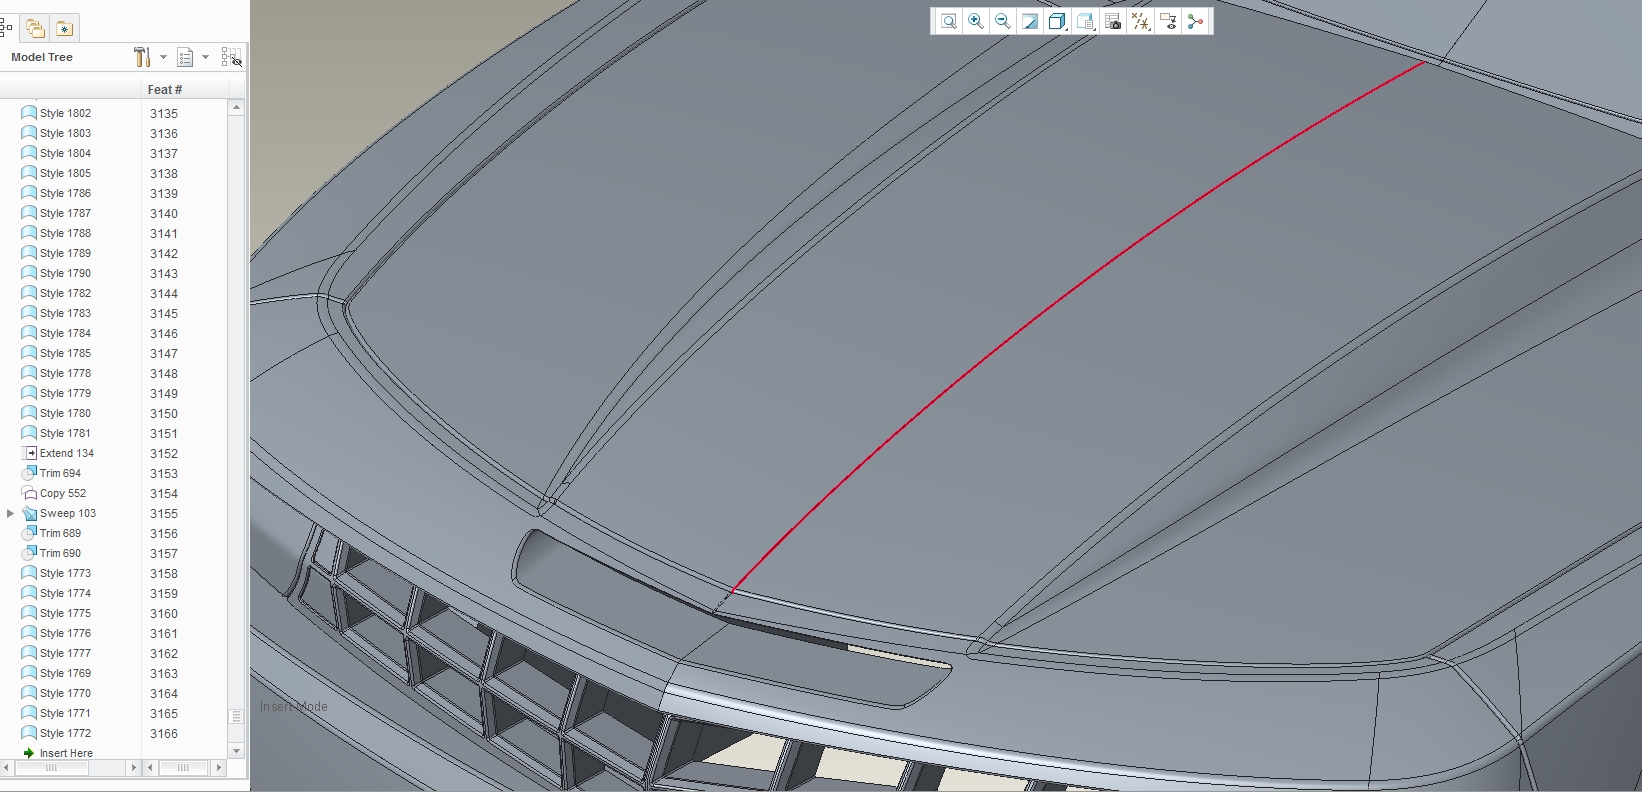Select the Style 1784 feature
Screen dimensions: 1642x792
[x=65, y=333]
